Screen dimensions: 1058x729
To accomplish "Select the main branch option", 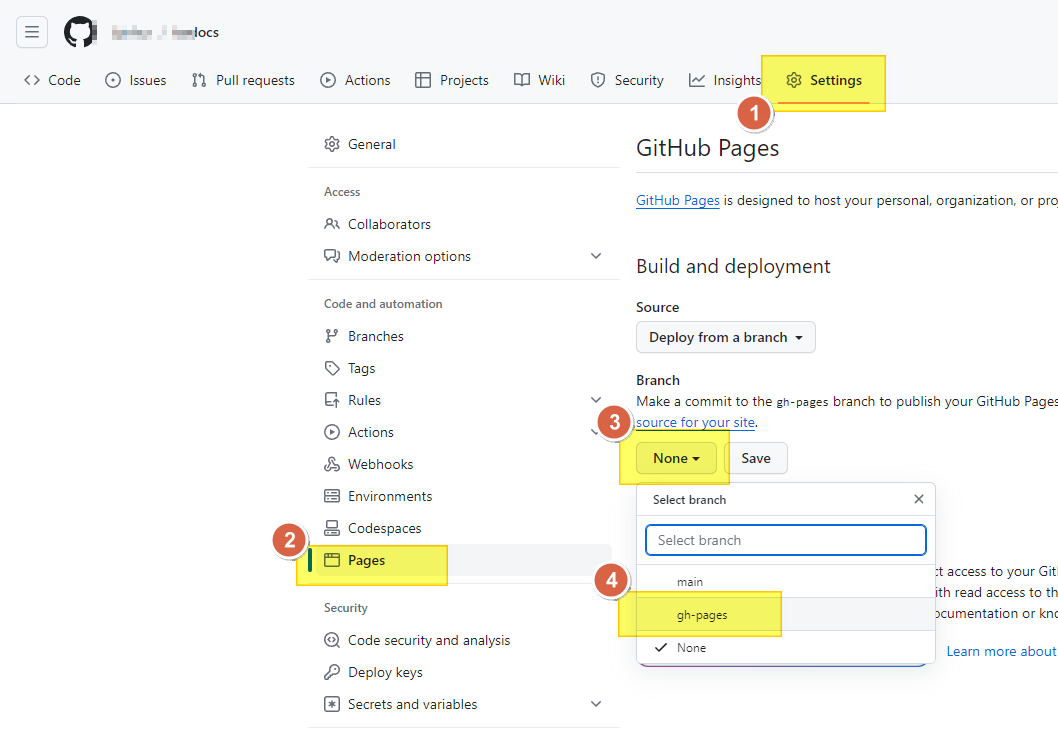I will (x=786, y=581).
